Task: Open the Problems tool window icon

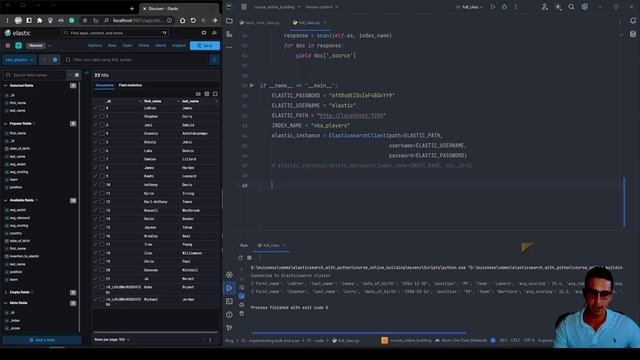Action: click(229, 315)
